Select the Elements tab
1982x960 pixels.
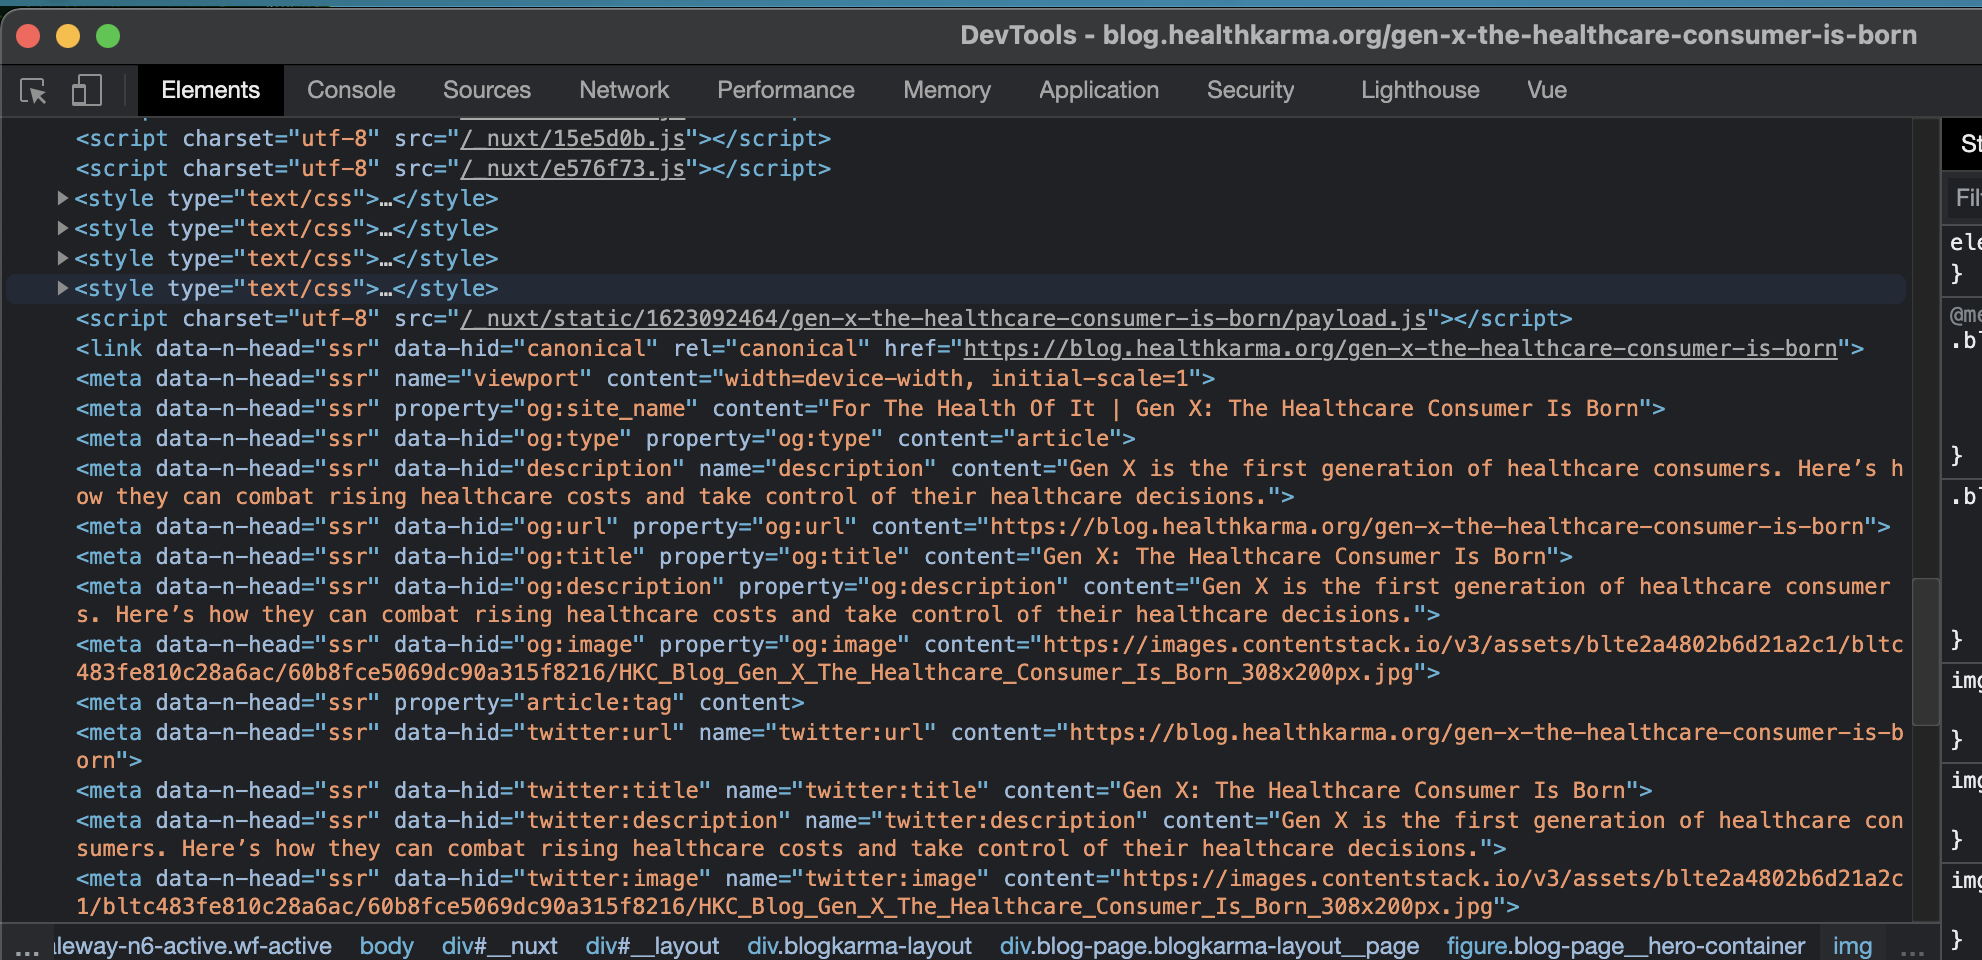pos(210,90)
